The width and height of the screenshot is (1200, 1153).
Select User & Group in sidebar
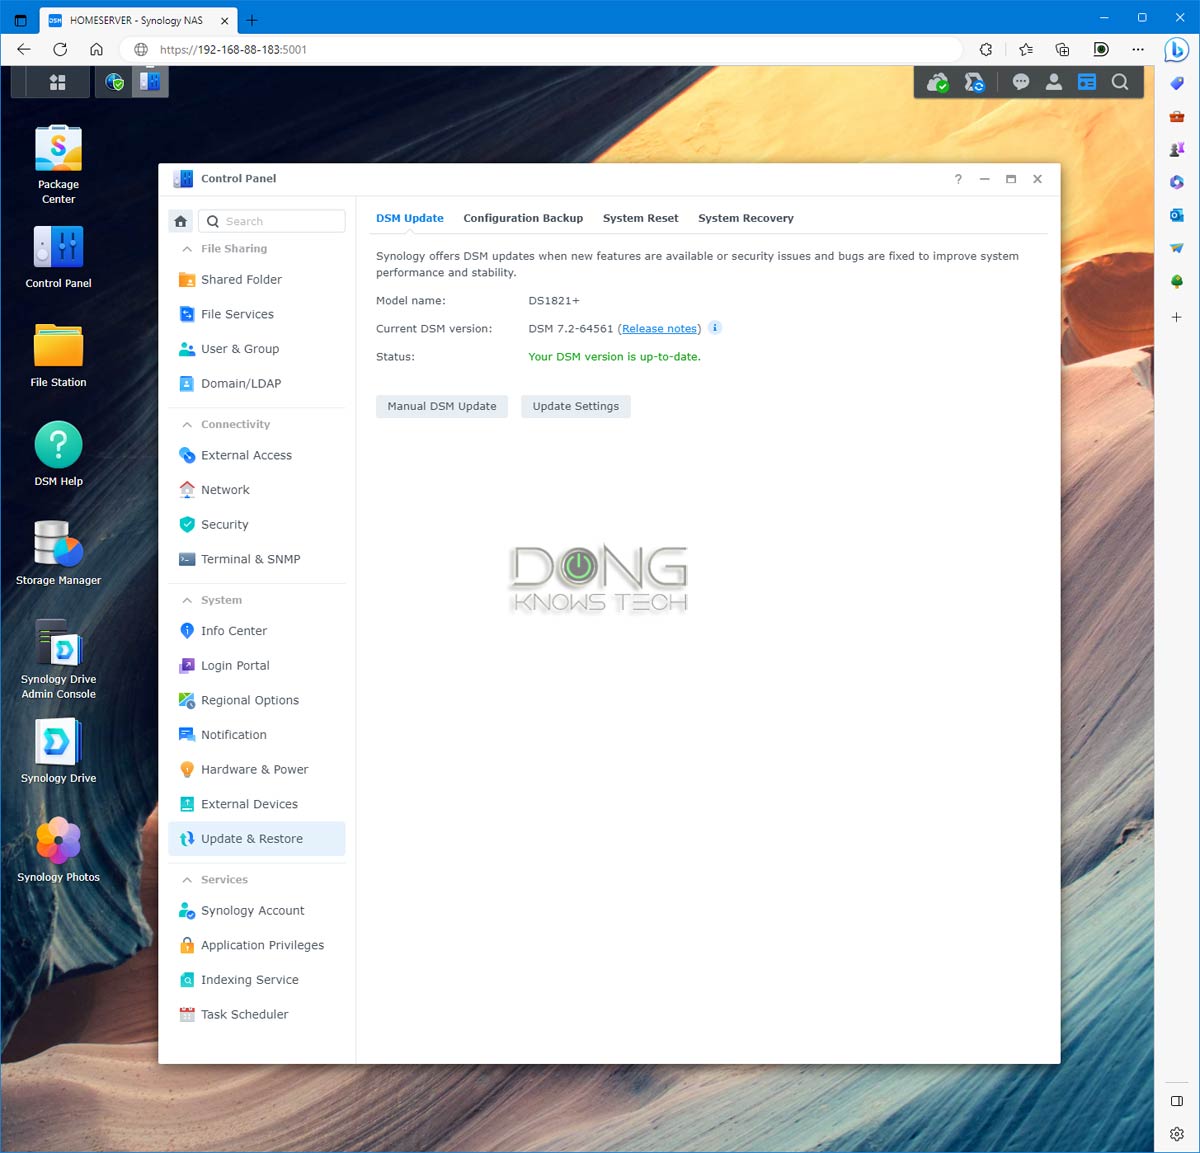[256, 349]
